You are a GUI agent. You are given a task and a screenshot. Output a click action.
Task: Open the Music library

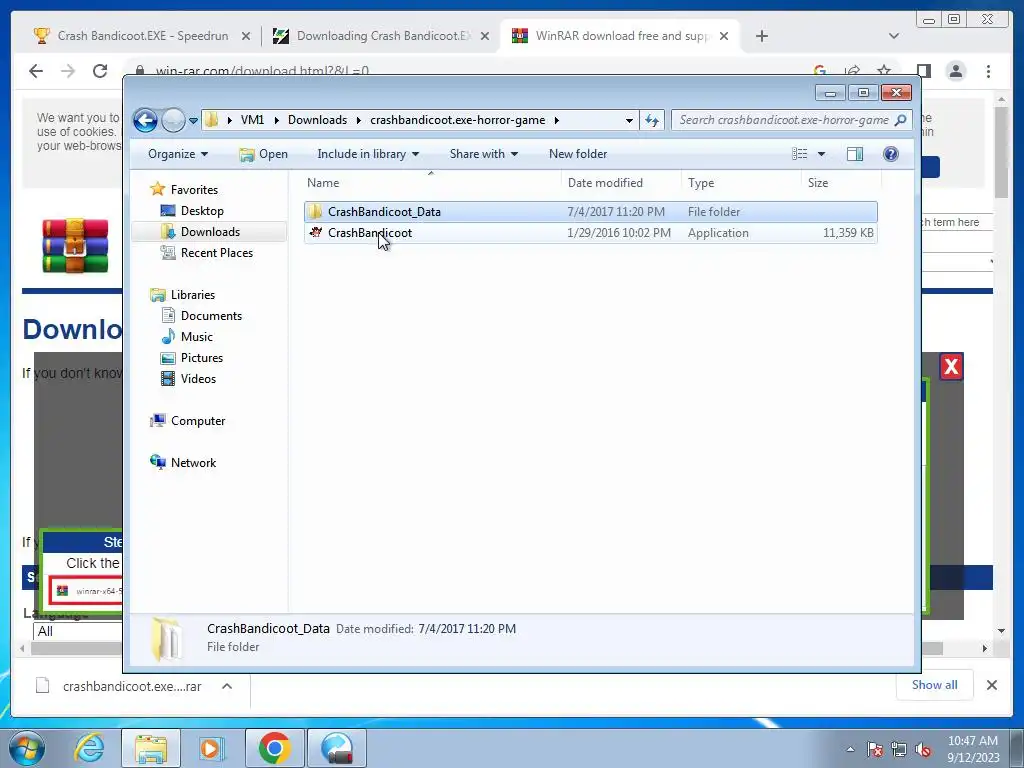pyautogui.click(x=197, y=337)
